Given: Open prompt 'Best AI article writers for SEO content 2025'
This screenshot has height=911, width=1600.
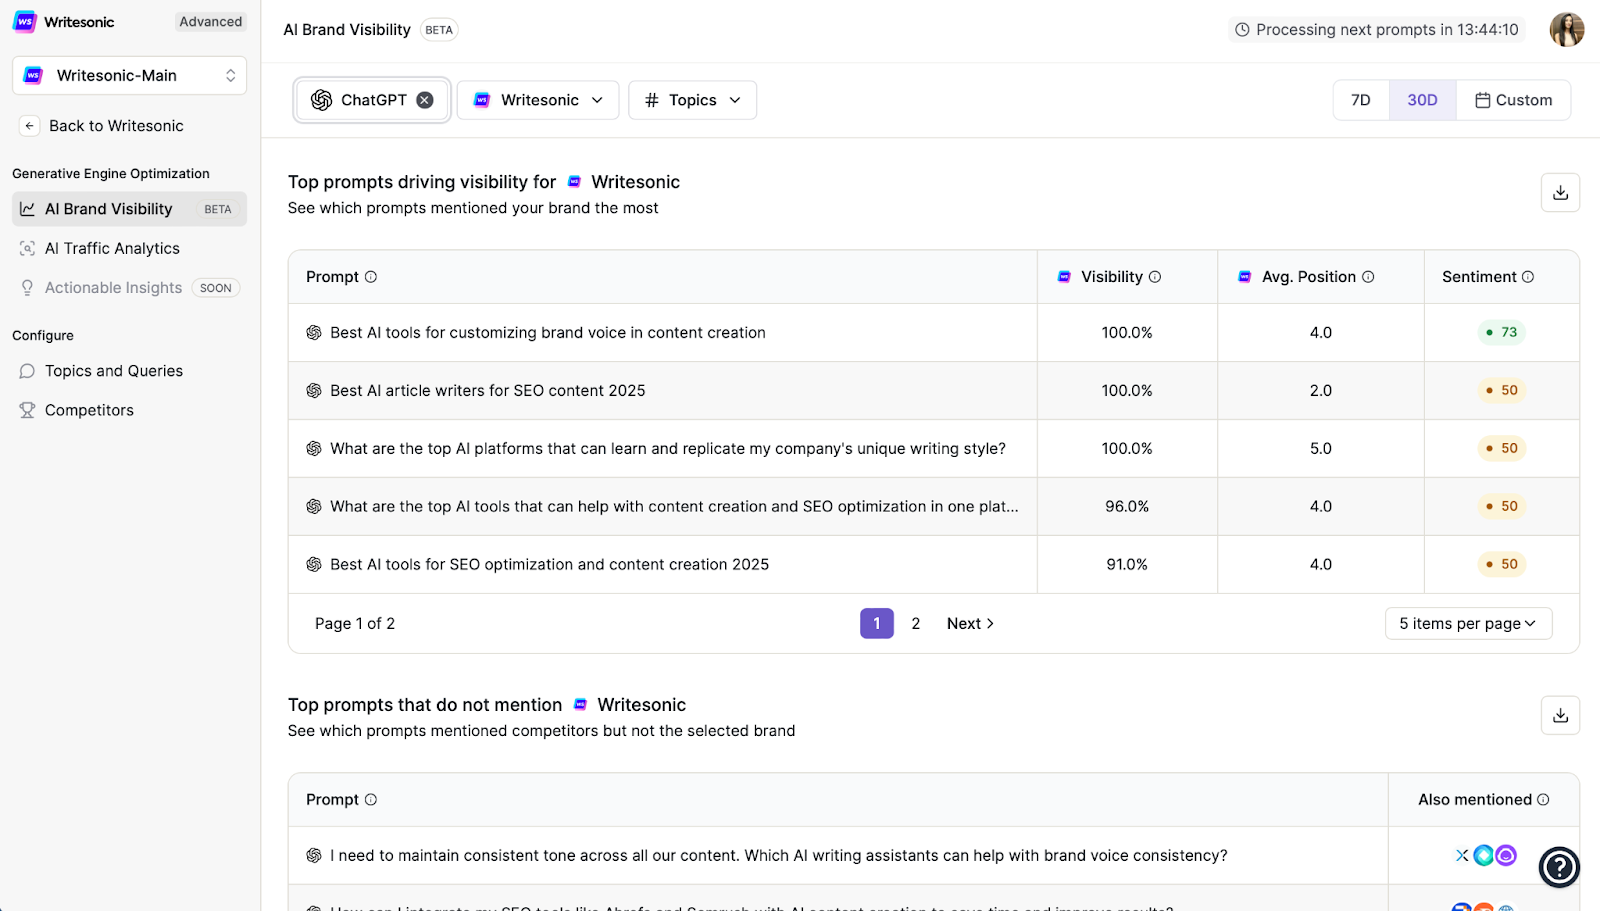Looking at the screenshot, I should point(488,391).
